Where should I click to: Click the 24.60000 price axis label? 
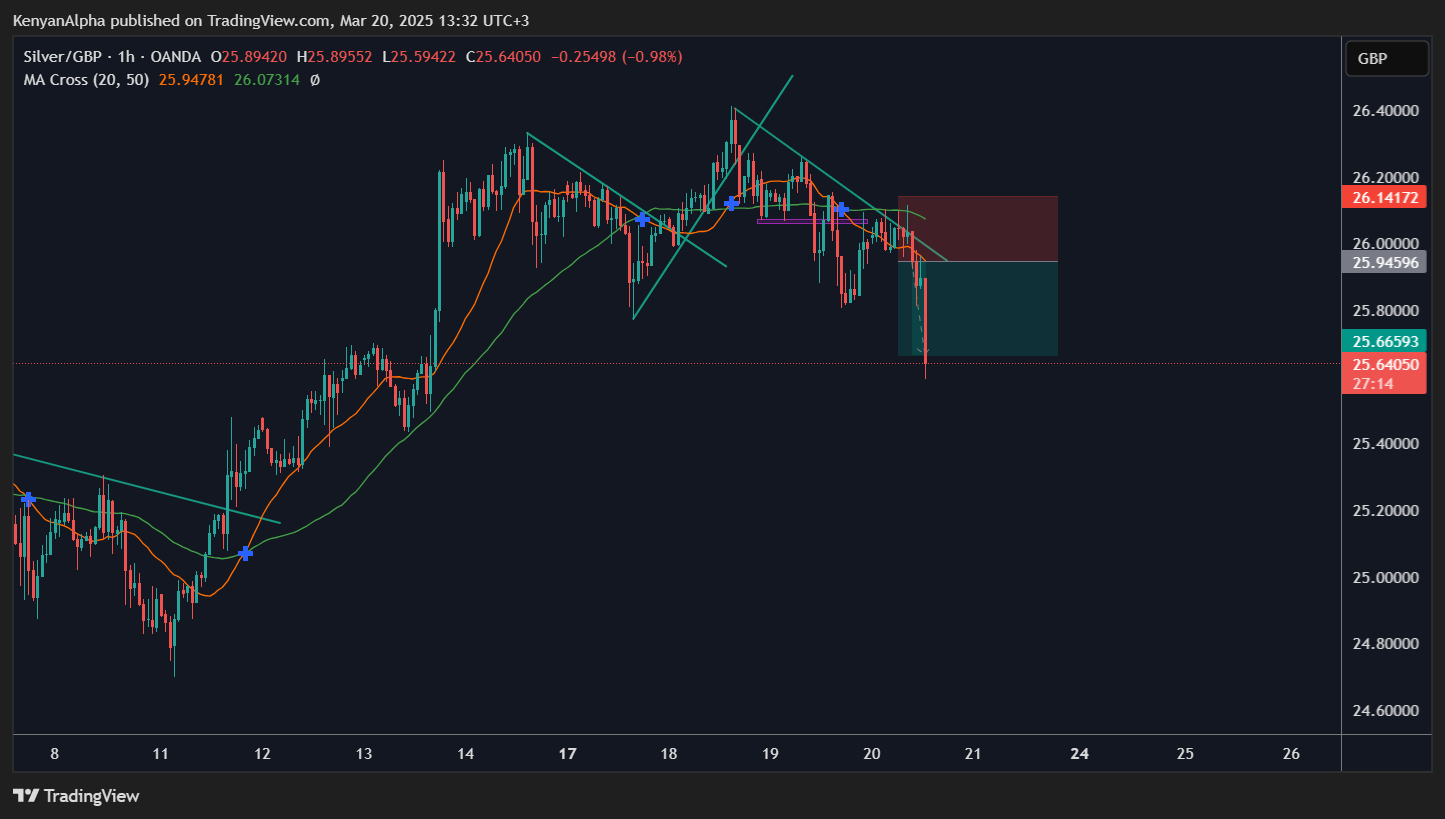tap(1385, 711)
